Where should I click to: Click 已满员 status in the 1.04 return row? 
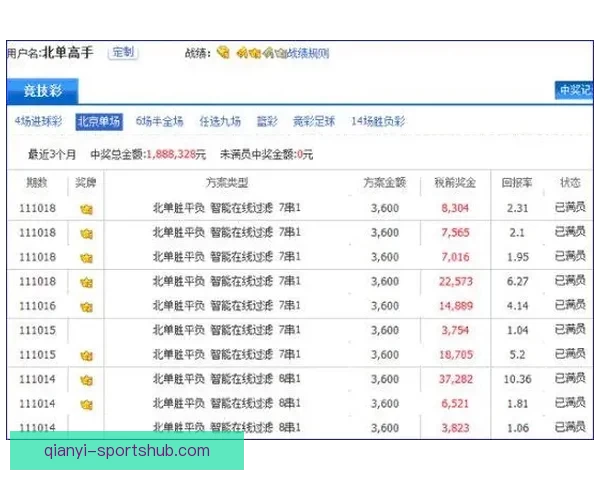click(570, 329)
